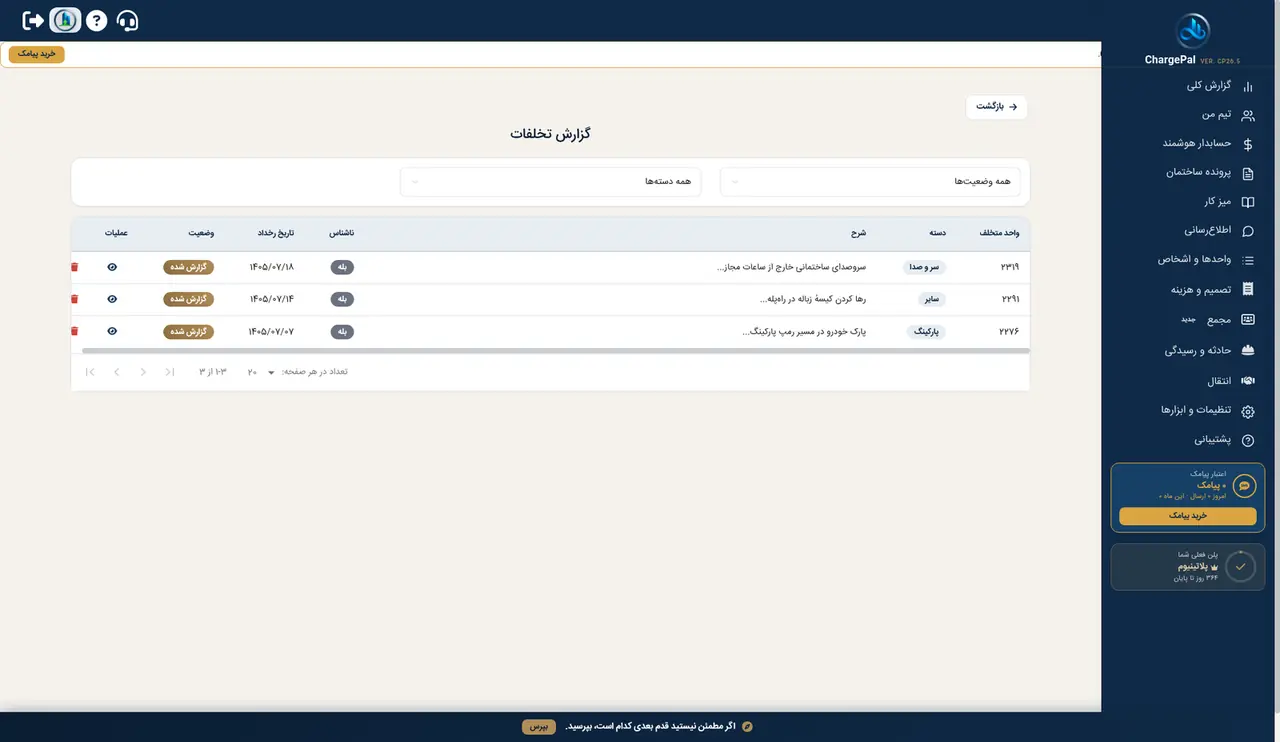Open the پرونده ساختمان document icon
The image size is (1280, 742).
pos(1247,173)
